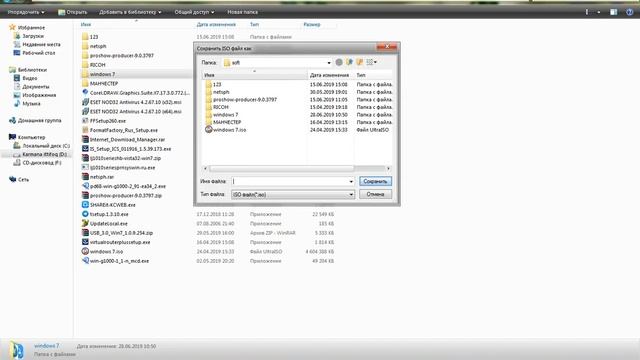Click the Тип column header in save dialog
This screenshot has height=360, width=640.
coord(373,75)
